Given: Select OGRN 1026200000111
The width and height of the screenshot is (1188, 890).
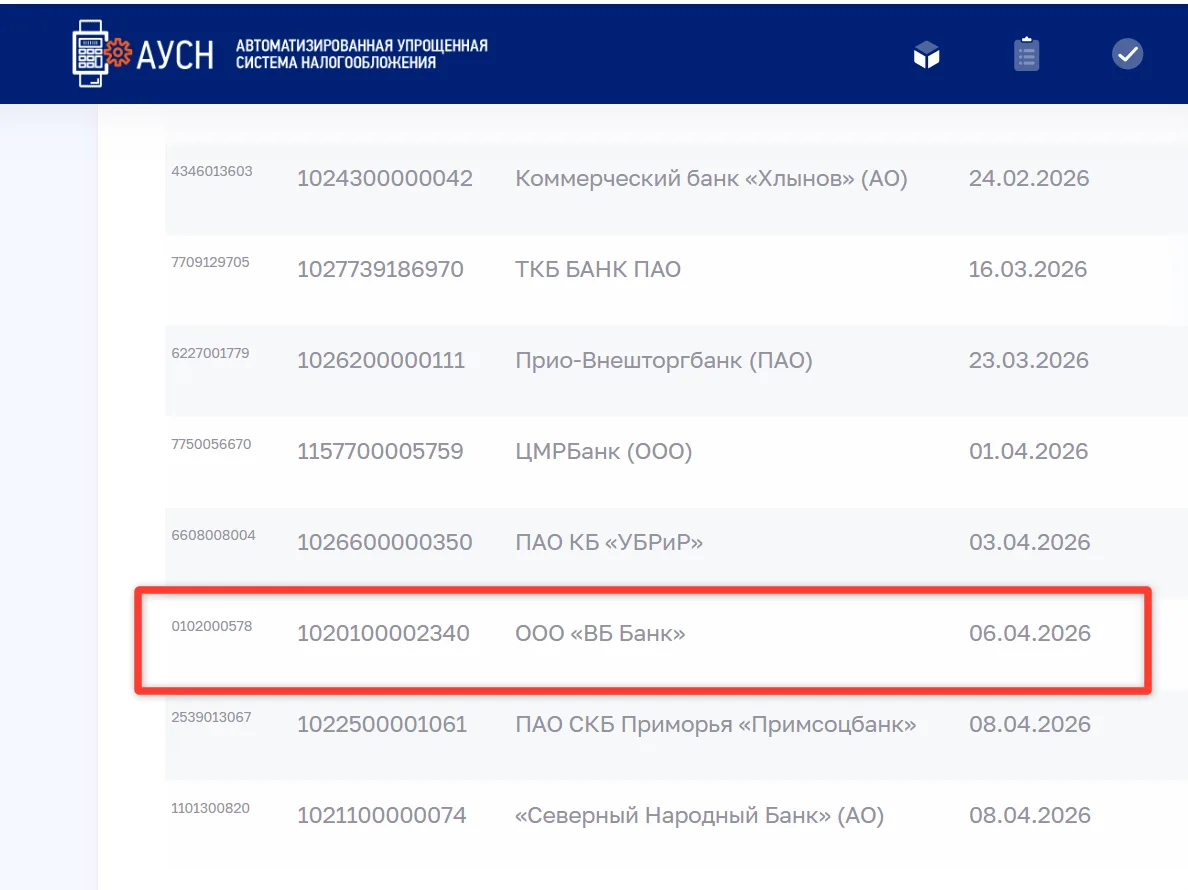Looking at the screenshot, I should pos(380,360).
